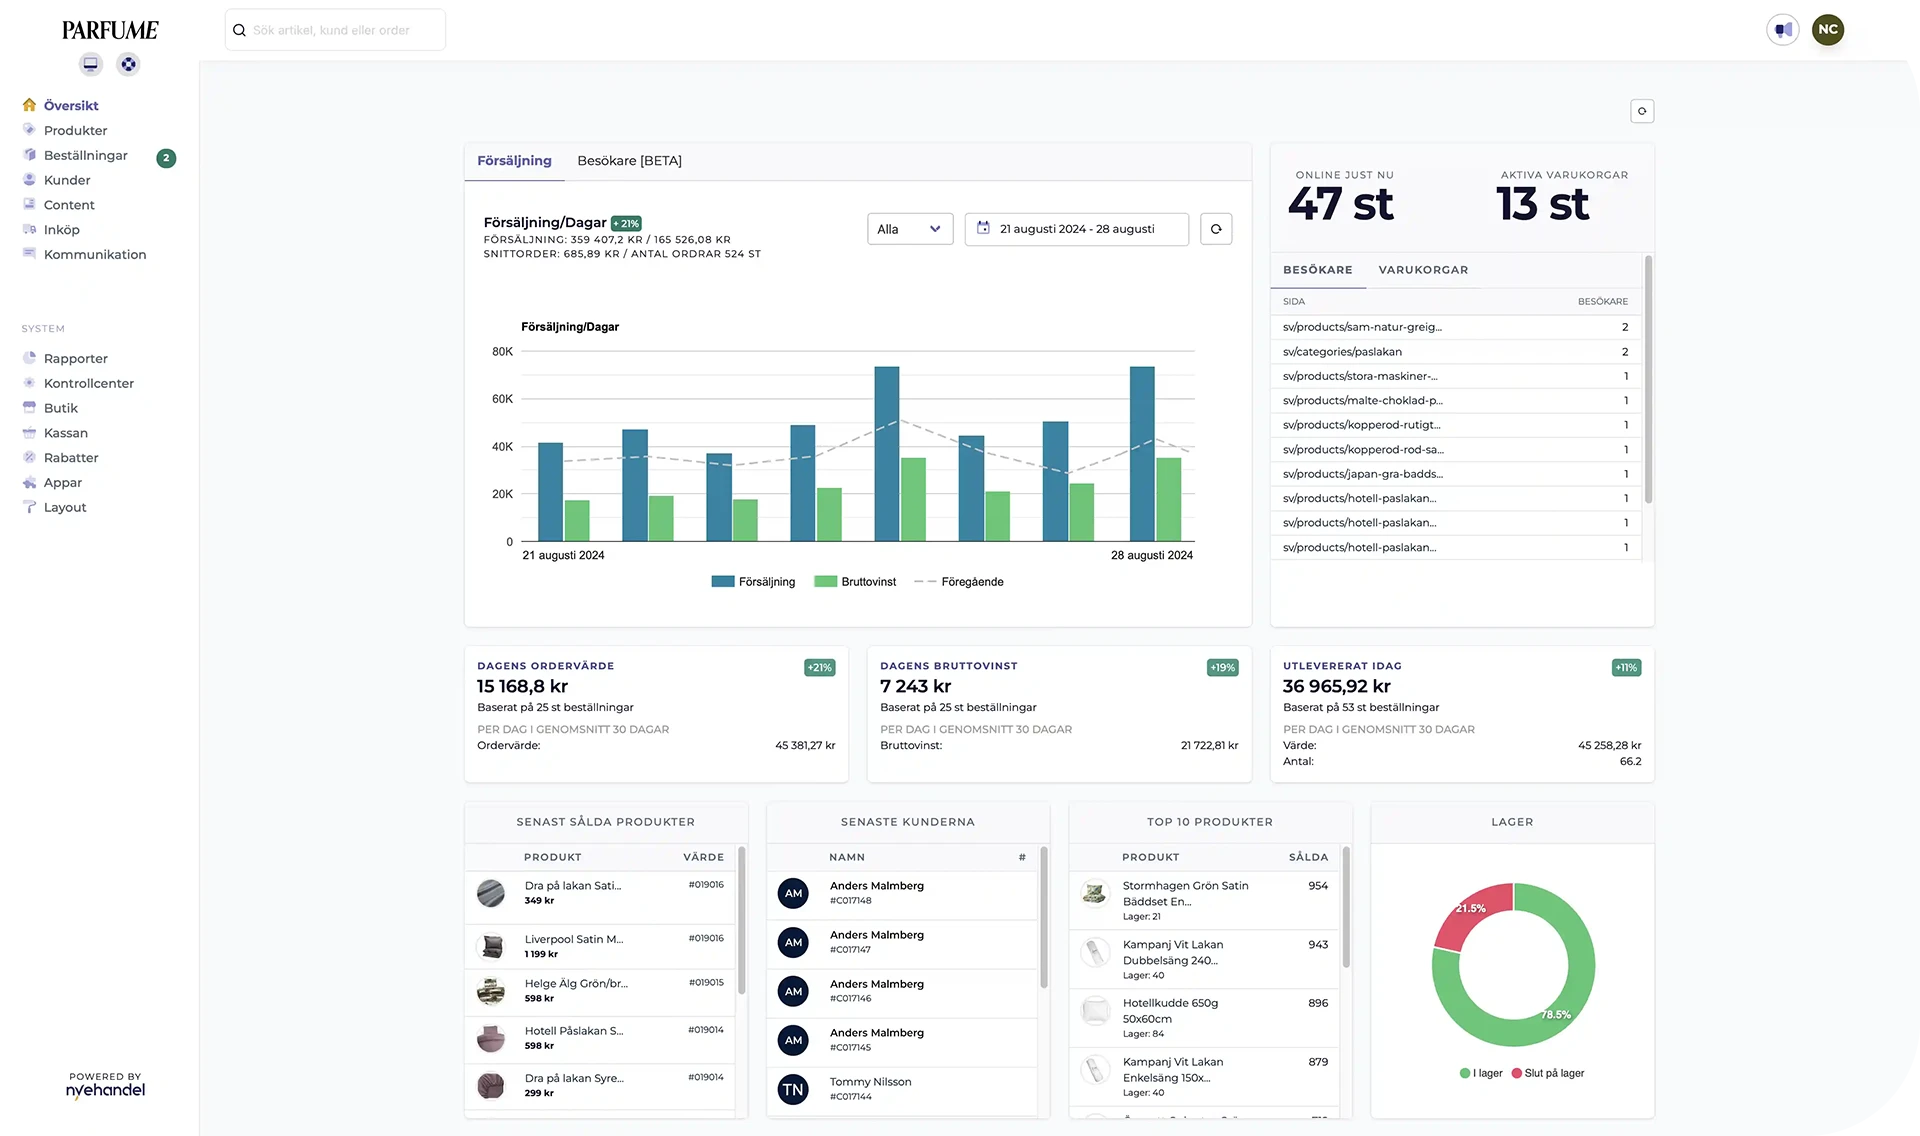Image resolution: width=1920 pixels, height=1136 pixels.
Task: Open the NC profile avatar
Action: [x=1828, y=29]
